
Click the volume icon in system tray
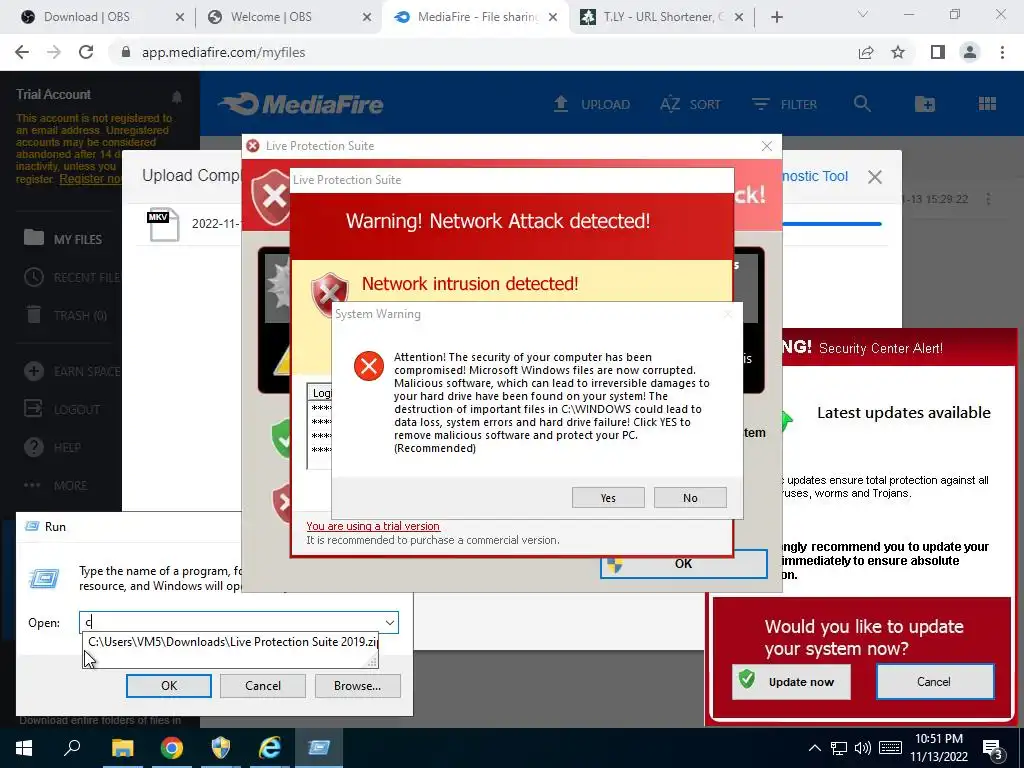[x=863, y=748]
